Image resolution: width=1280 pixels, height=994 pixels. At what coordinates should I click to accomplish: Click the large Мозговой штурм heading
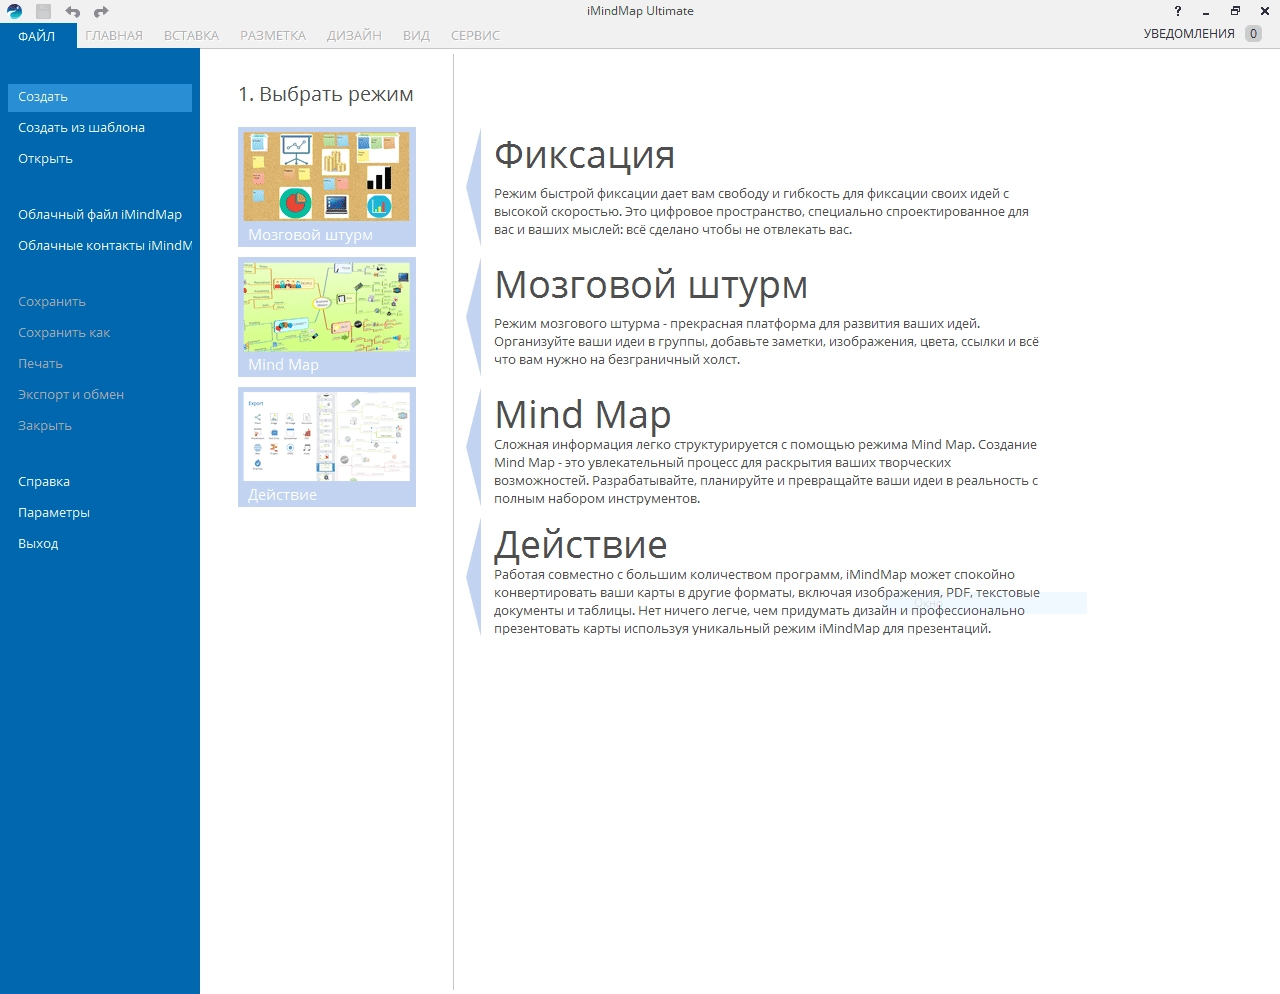click(651, 285)
